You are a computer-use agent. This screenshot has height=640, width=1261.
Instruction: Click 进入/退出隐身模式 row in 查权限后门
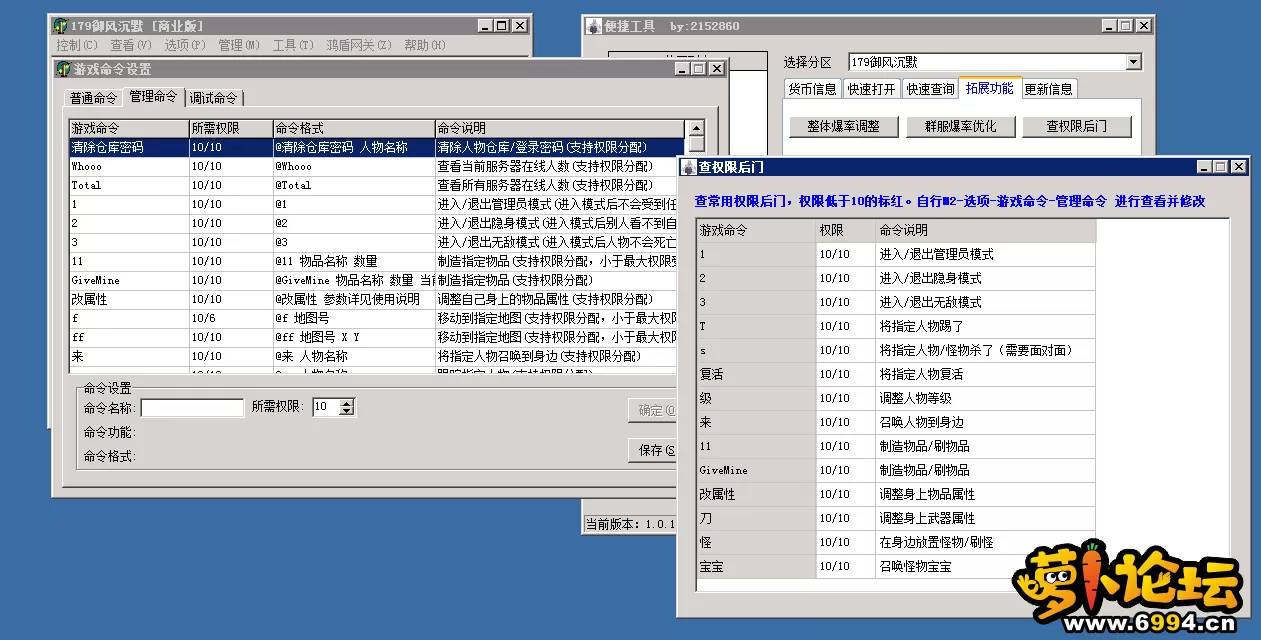point(896,278)
